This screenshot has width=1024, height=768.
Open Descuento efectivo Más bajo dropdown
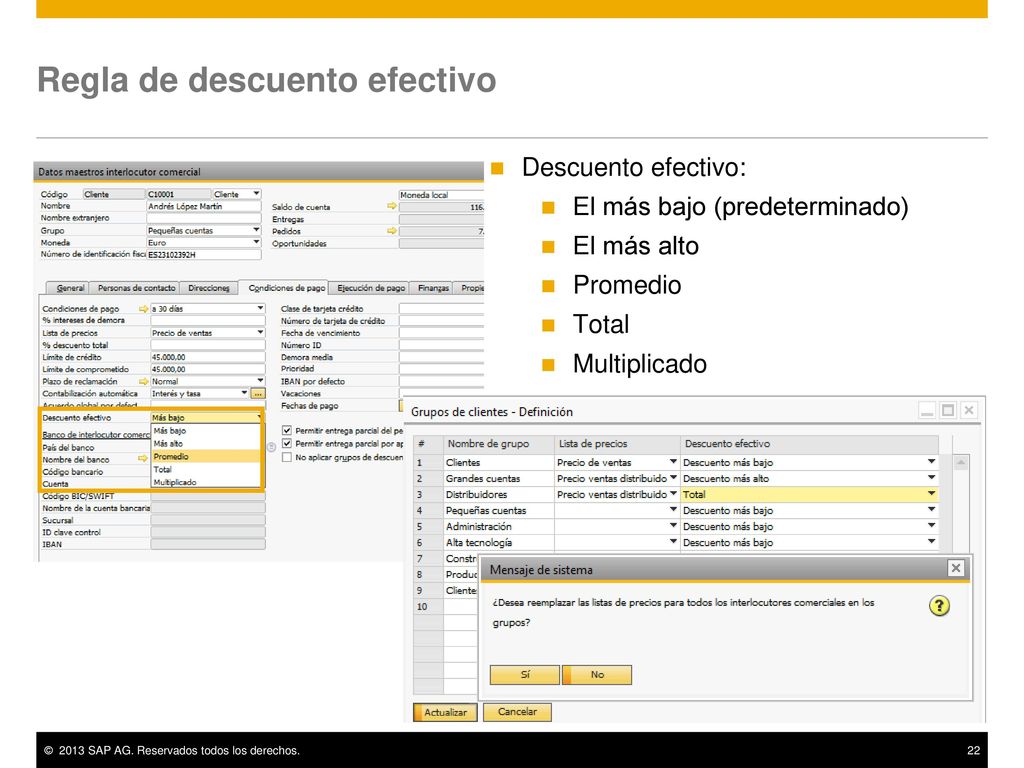coord(259,417)
